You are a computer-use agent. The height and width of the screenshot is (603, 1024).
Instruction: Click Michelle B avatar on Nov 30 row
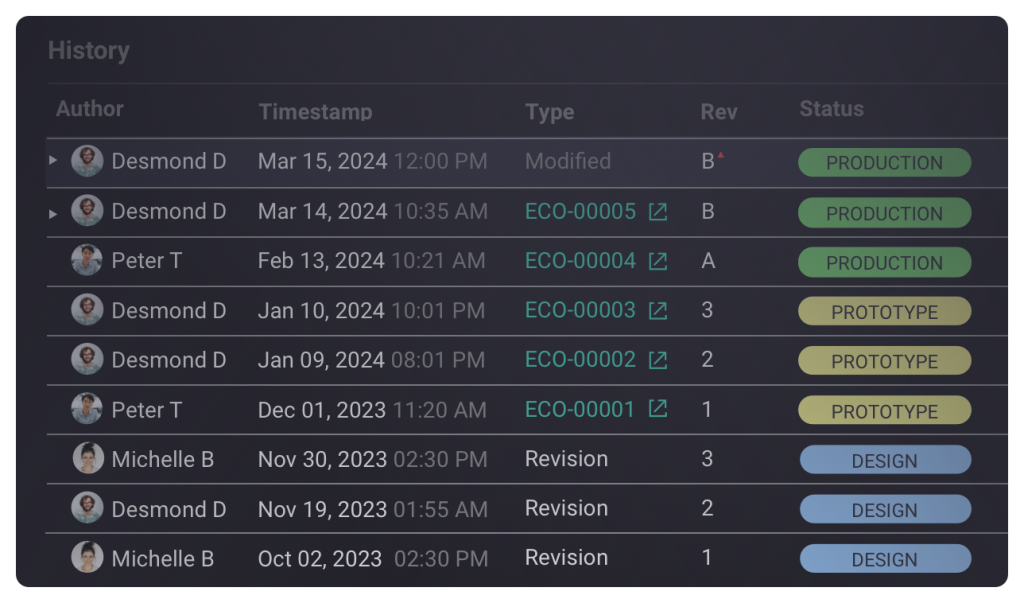(x=87, y=459)
